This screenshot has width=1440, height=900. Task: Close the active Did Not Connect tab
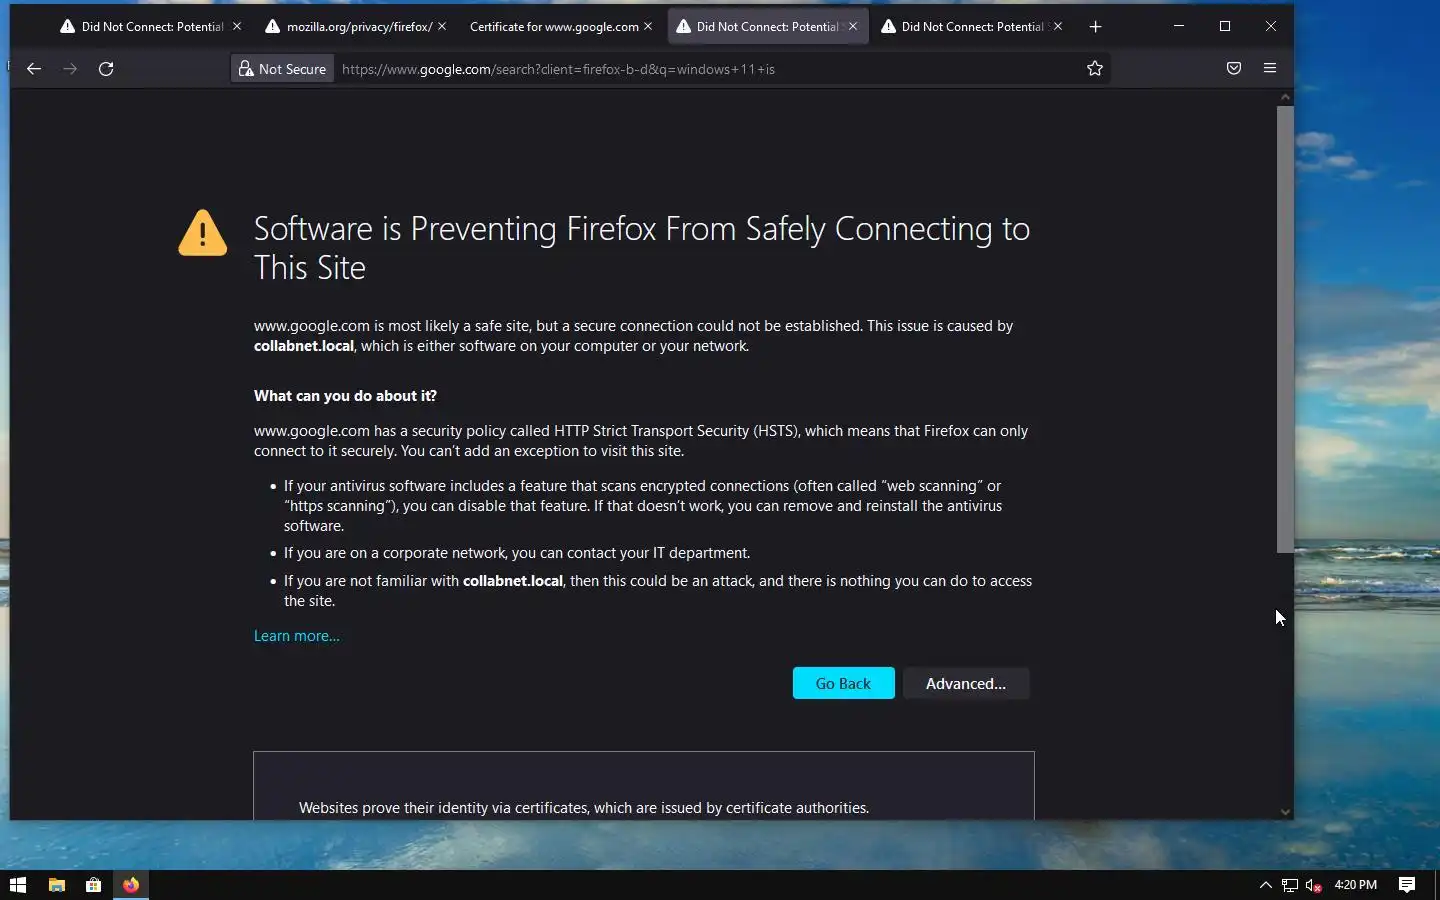point(853,27)
